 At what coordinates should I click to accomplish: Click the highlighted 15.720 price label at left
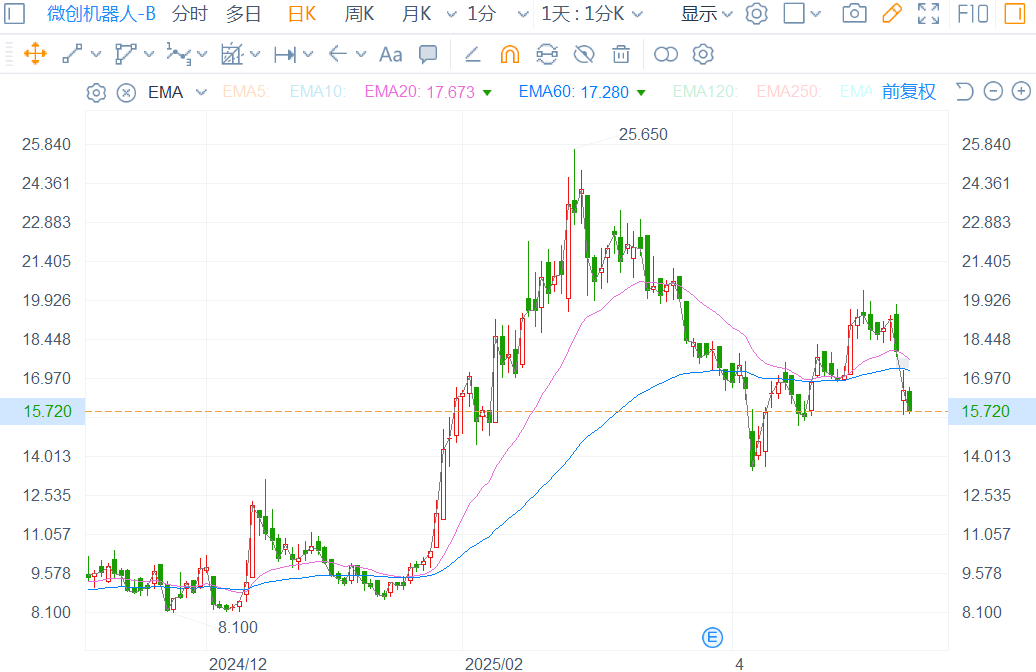click(48, 412)
